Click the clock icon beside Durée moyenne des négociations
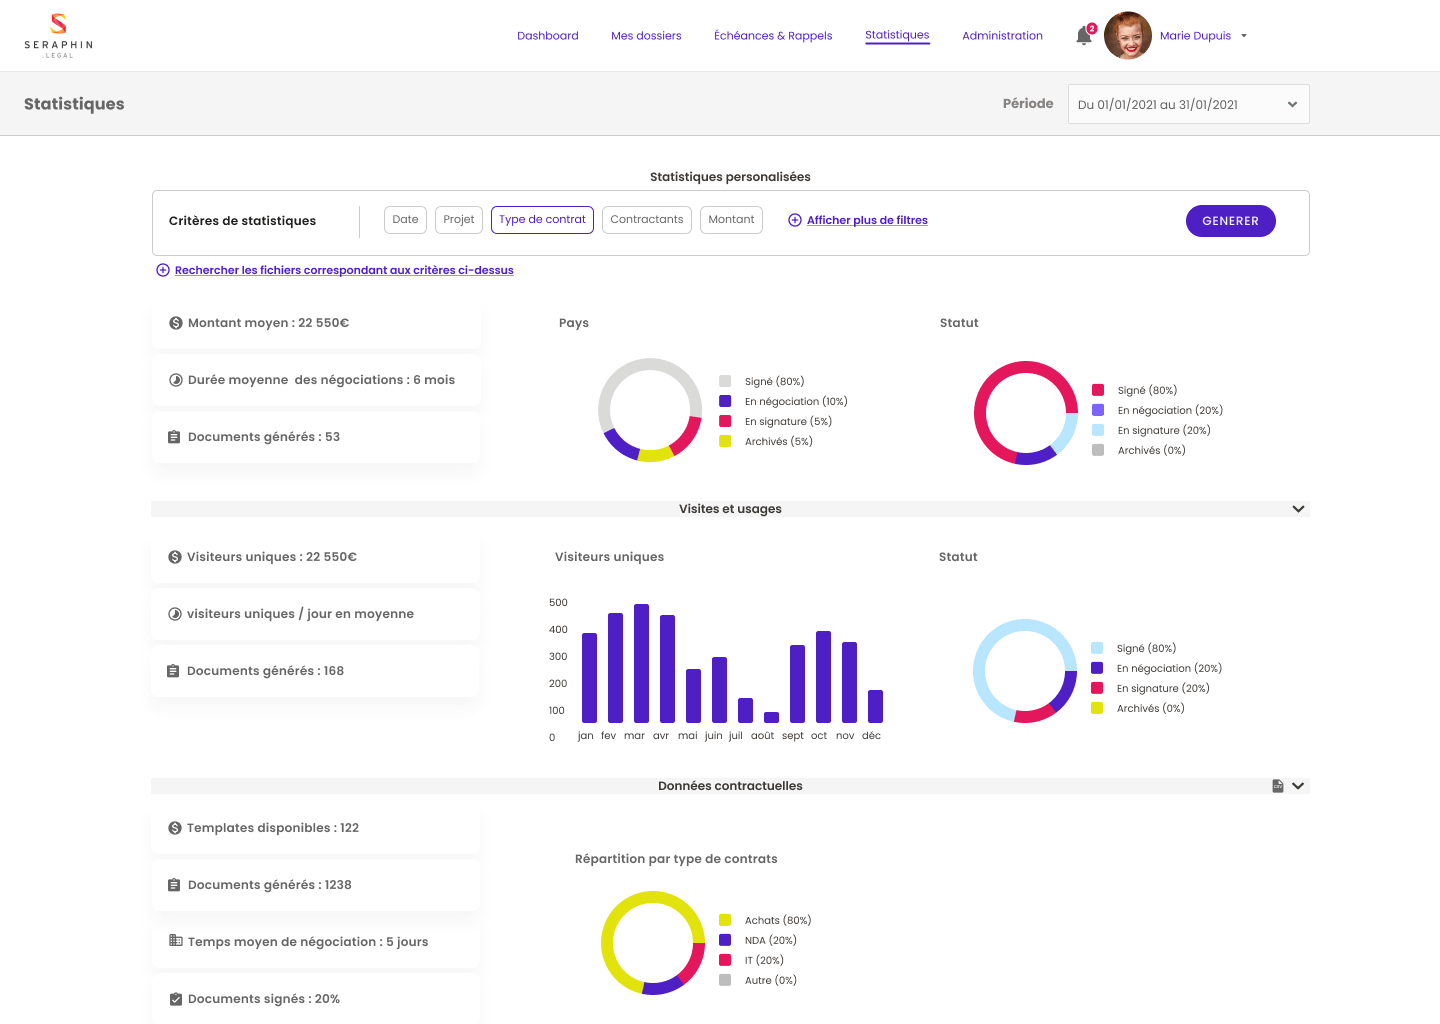The width and height of the screenshot is (1440, 1024). 175,379
